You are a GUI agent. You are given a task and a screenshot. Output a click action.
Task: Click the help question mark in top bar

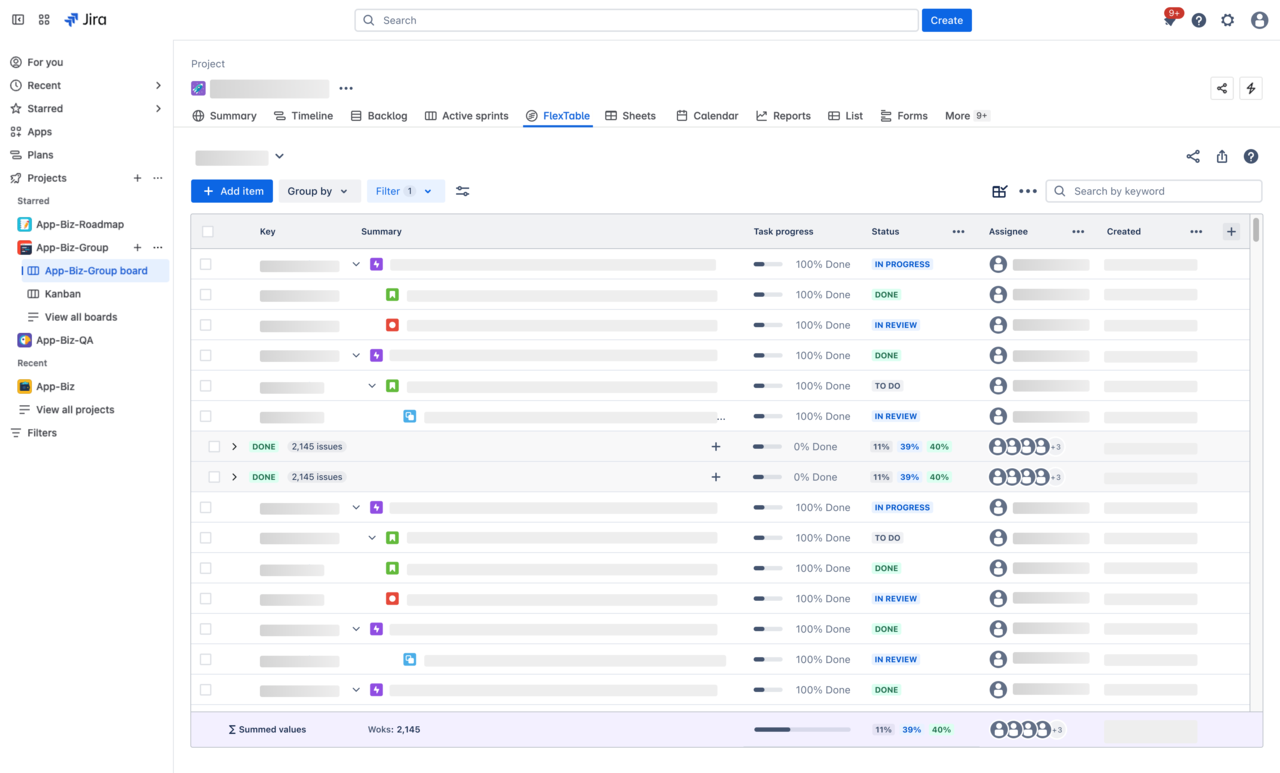pos(1199,21)
